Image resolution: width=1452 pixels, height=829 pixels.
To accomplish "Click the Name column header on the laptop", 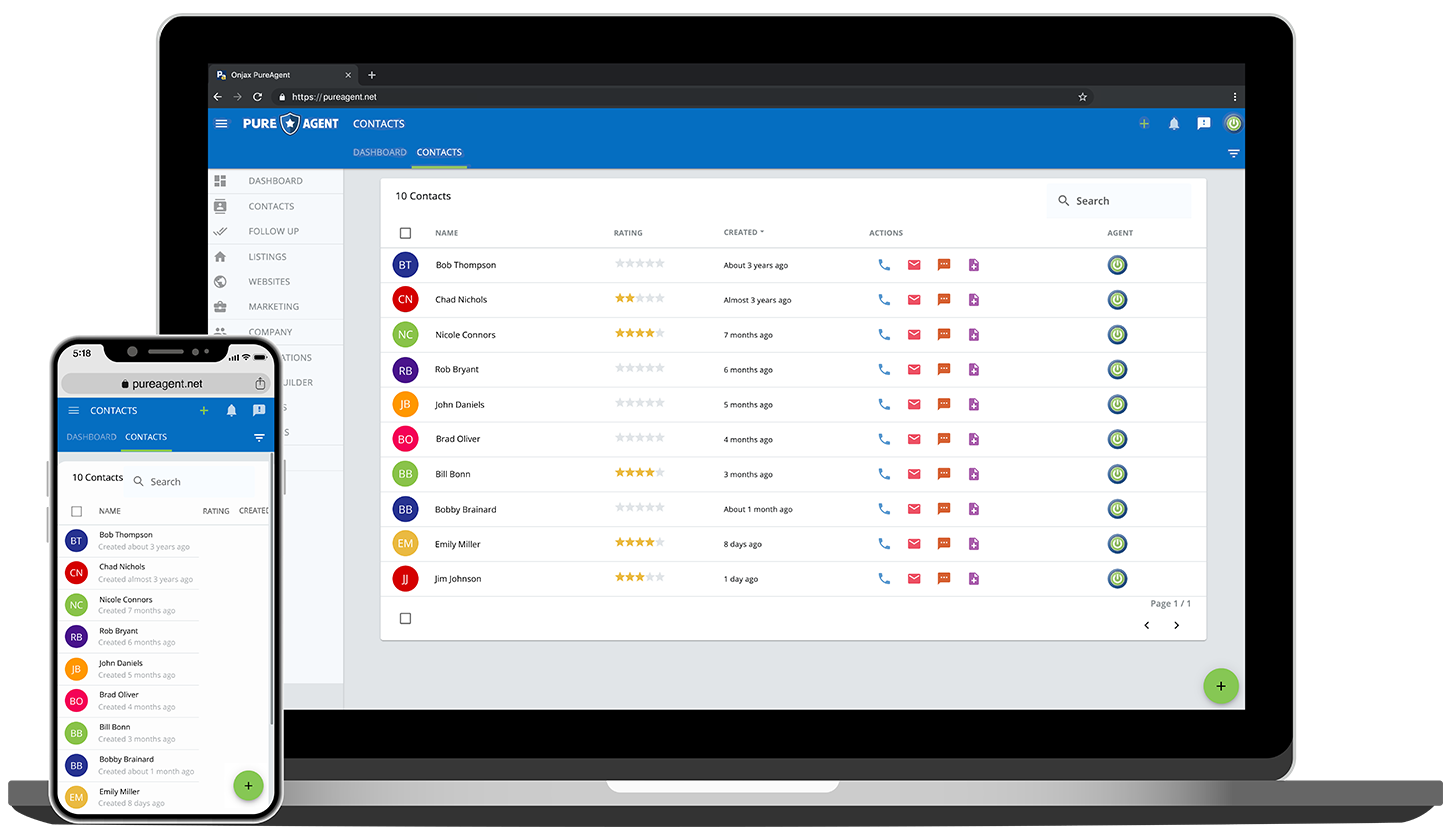I will [446, 233].
